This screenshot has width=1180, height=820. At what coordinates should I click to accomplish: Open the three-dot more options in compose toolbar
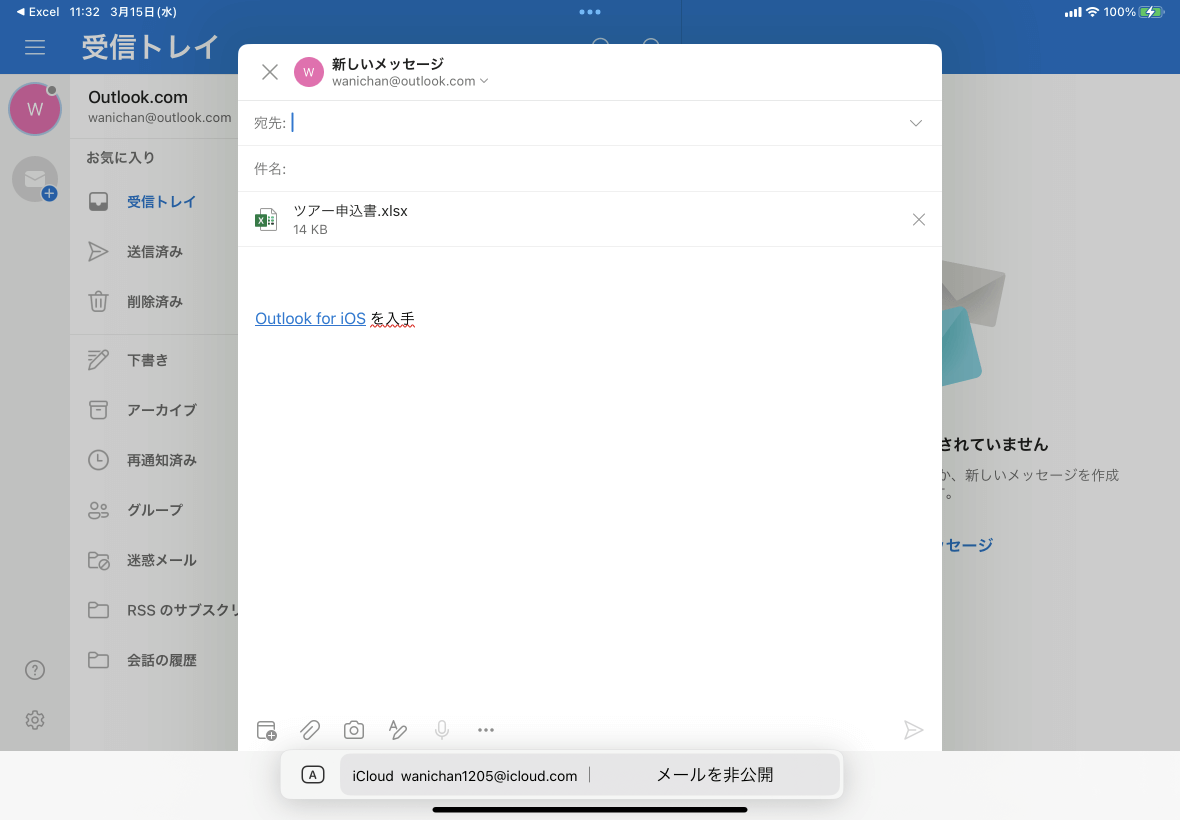click(x=486, y=730)
